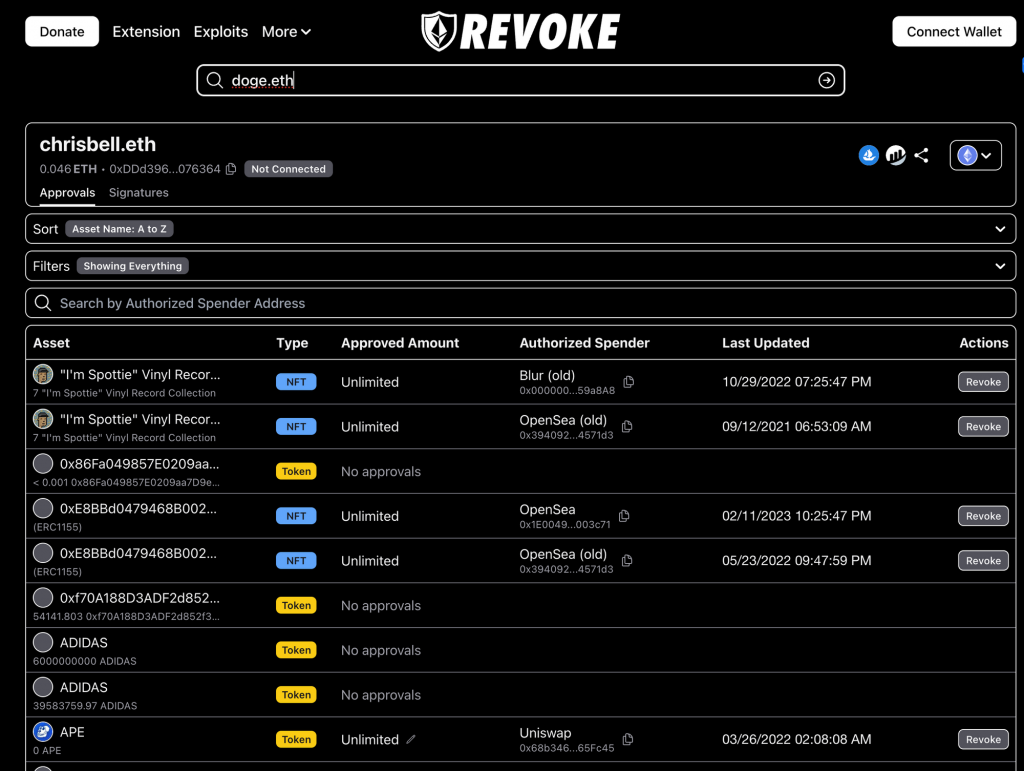Revoke the Blur (old) approval

pyautogui.click(x=983, y=382)
